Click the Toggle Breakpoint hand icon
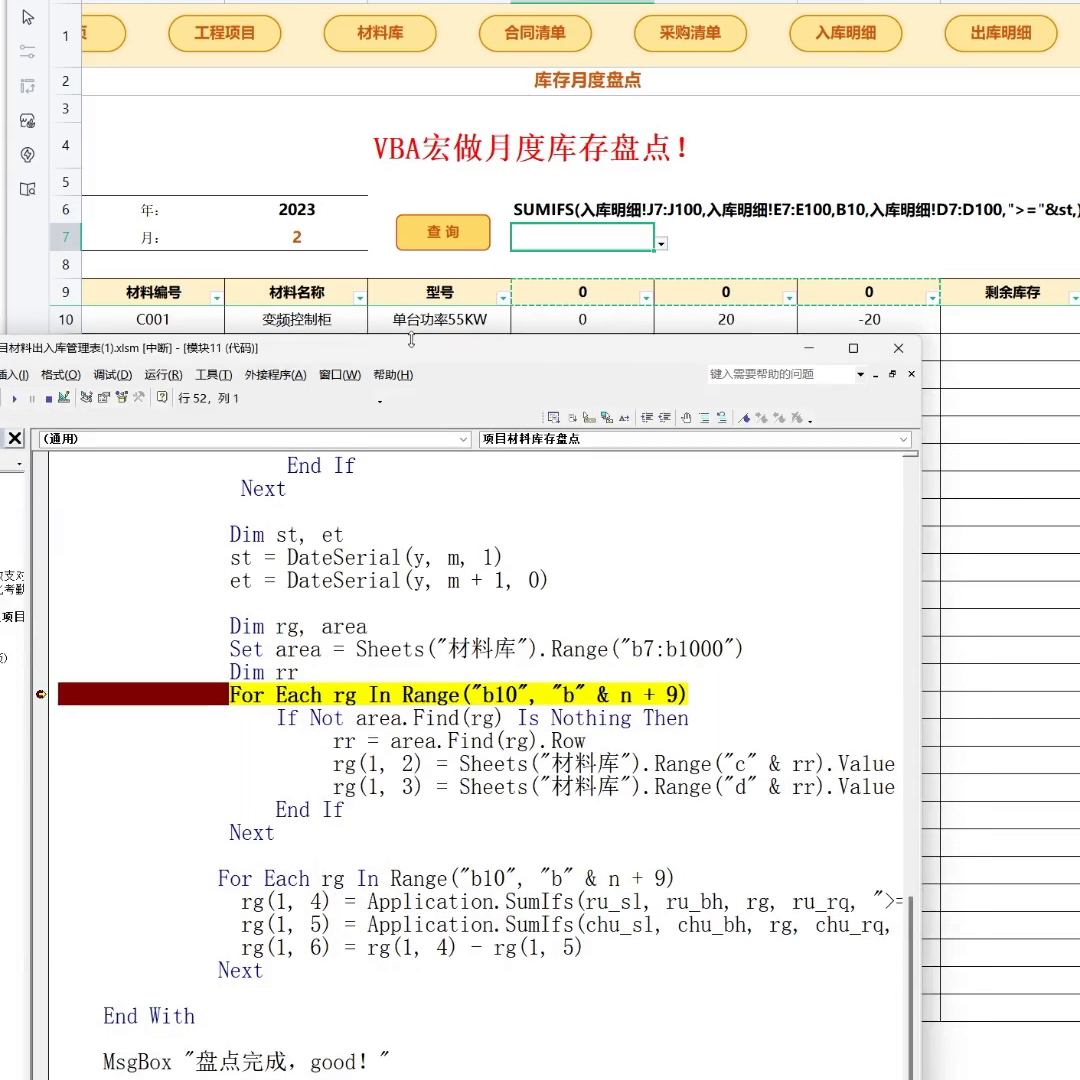1080x1080 pixels. pyautogui.click(x=686, y=417)
